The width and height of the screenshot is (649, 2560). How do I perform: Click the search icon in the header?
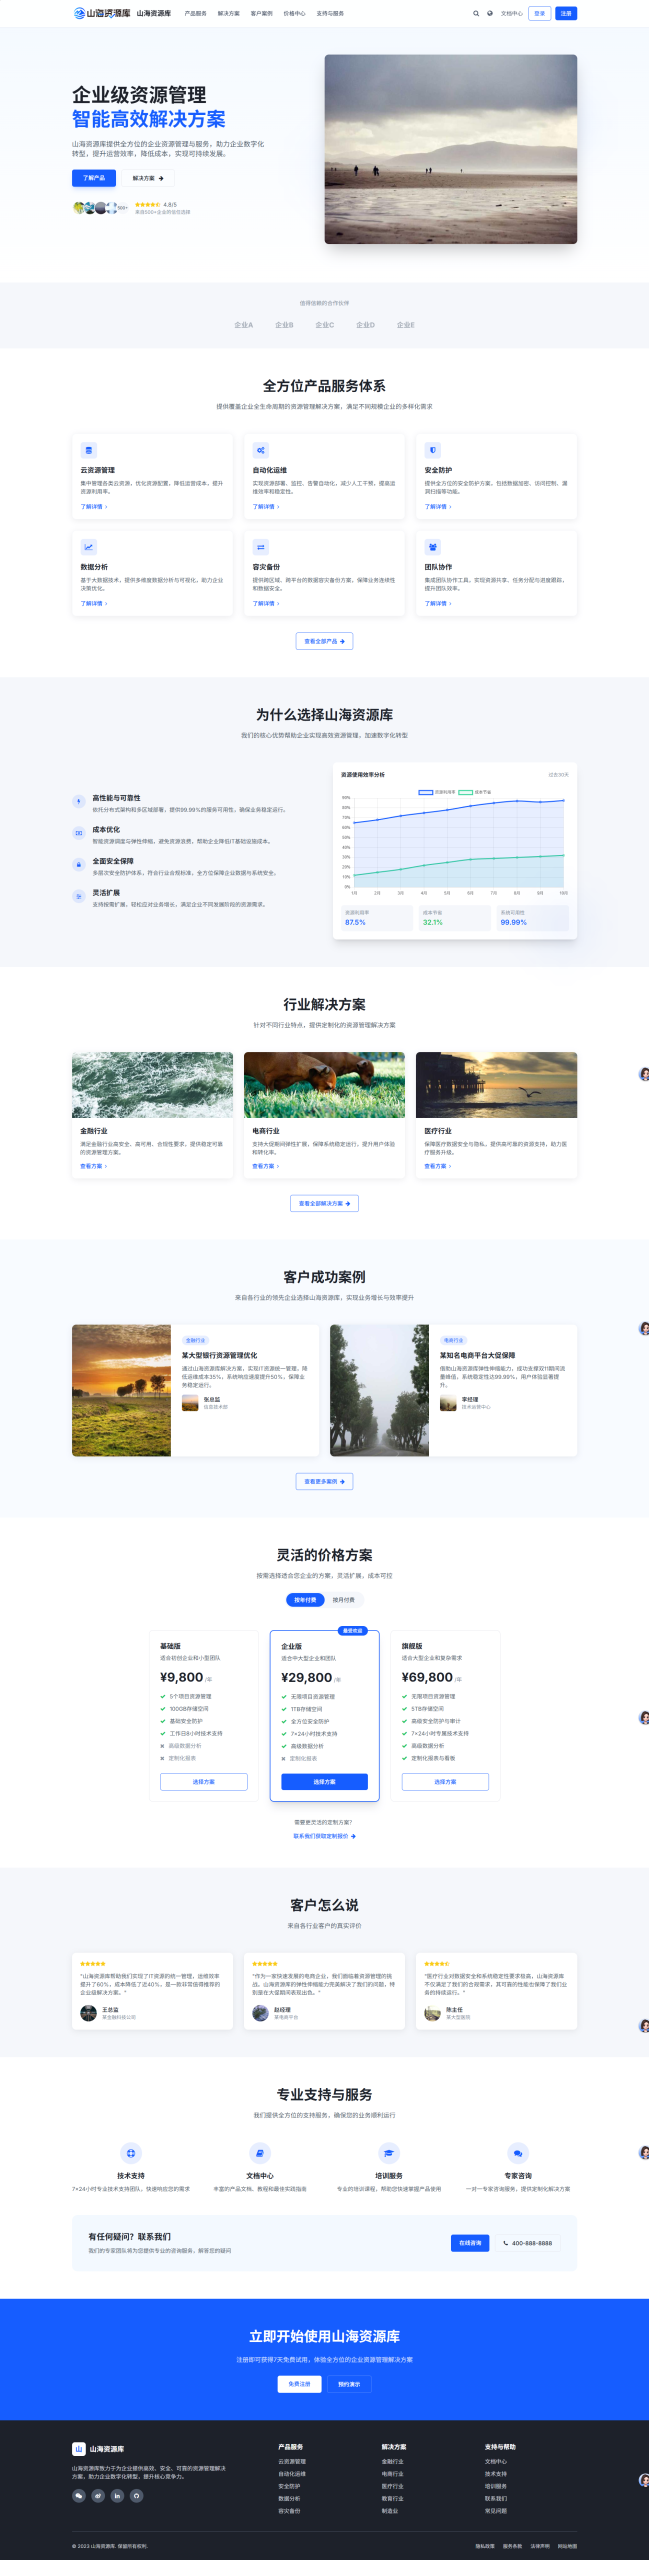(x=476, y=14)
